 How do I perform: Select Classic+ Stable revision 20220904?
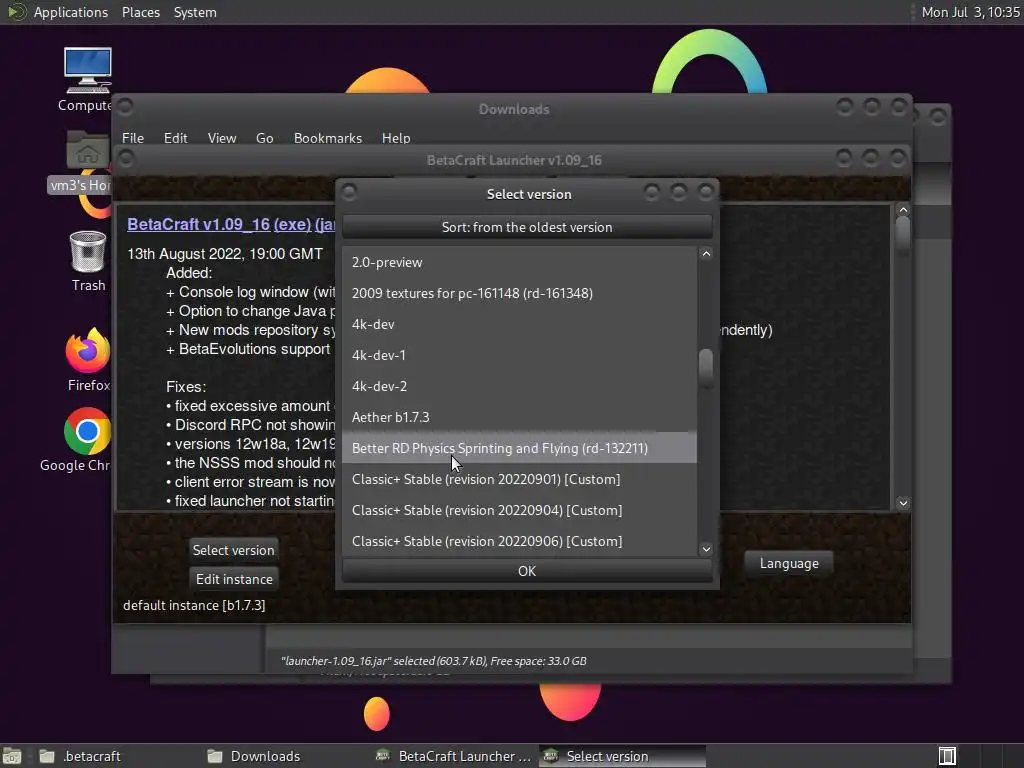click(x=519, y=510)
